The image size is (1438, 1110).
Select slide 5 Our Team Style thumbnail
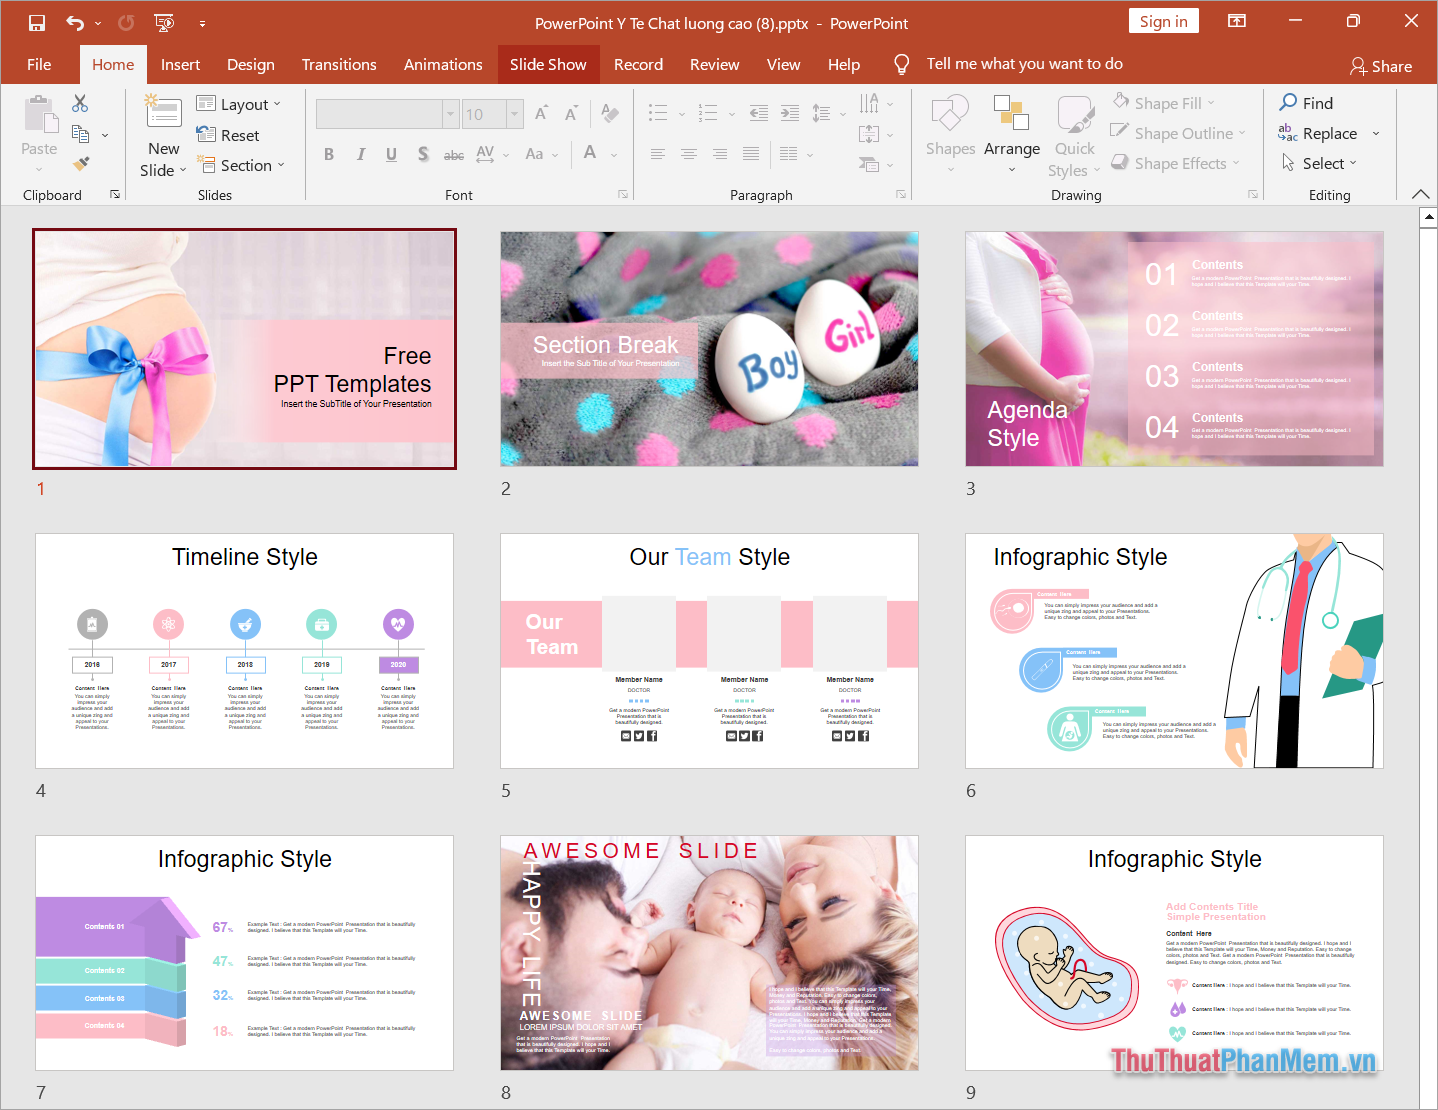coord(709,650)
